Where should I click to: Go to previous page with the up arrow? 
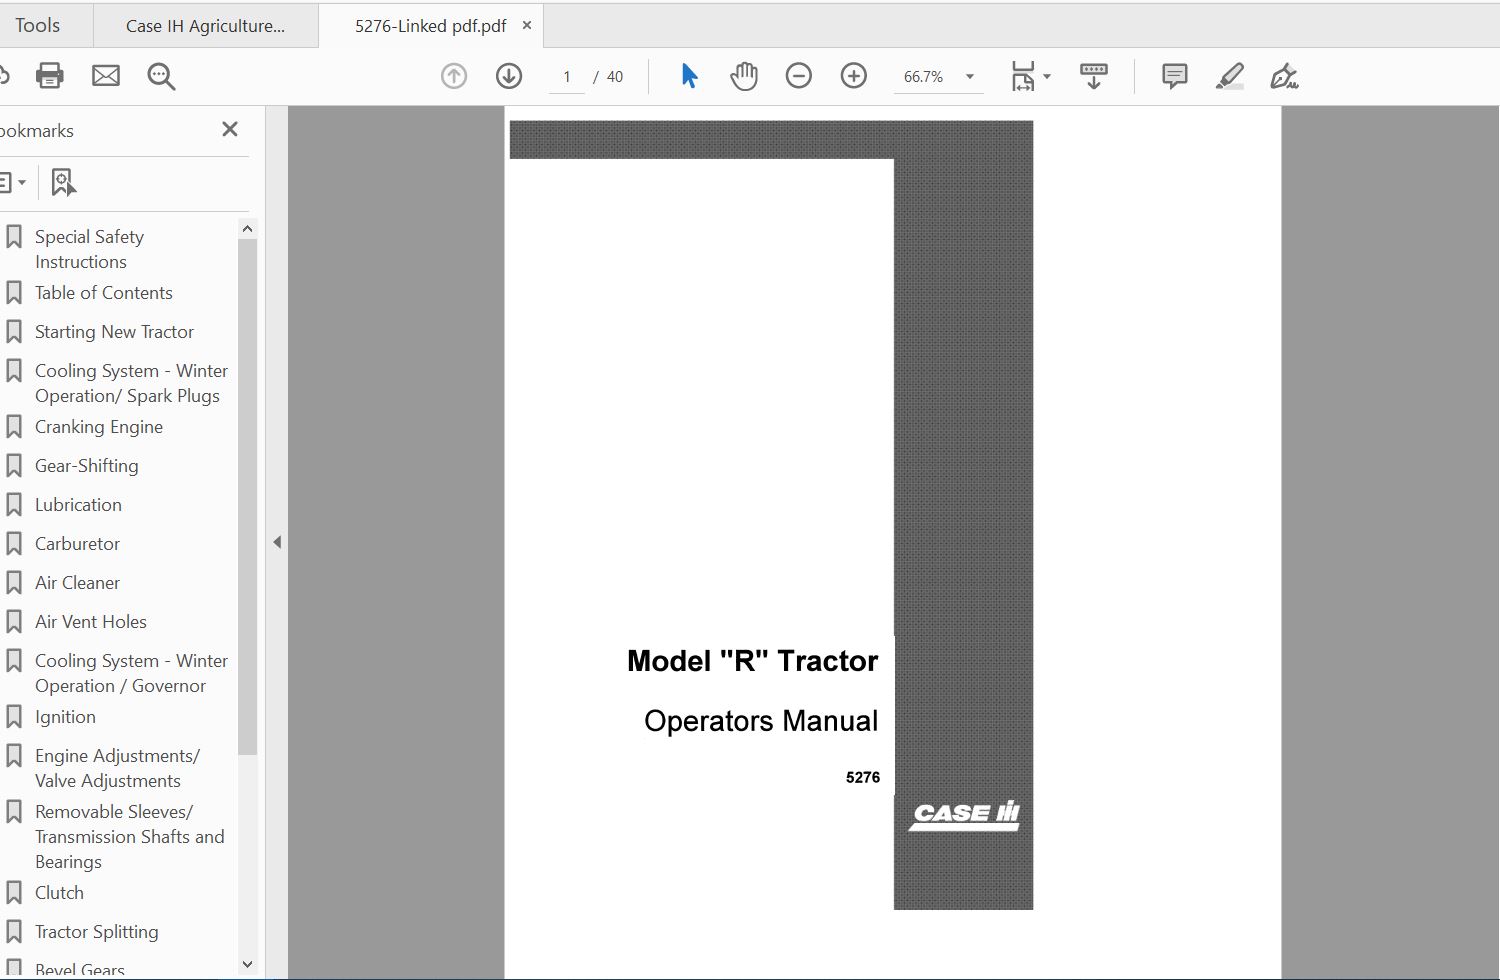(x=454, y=76)
